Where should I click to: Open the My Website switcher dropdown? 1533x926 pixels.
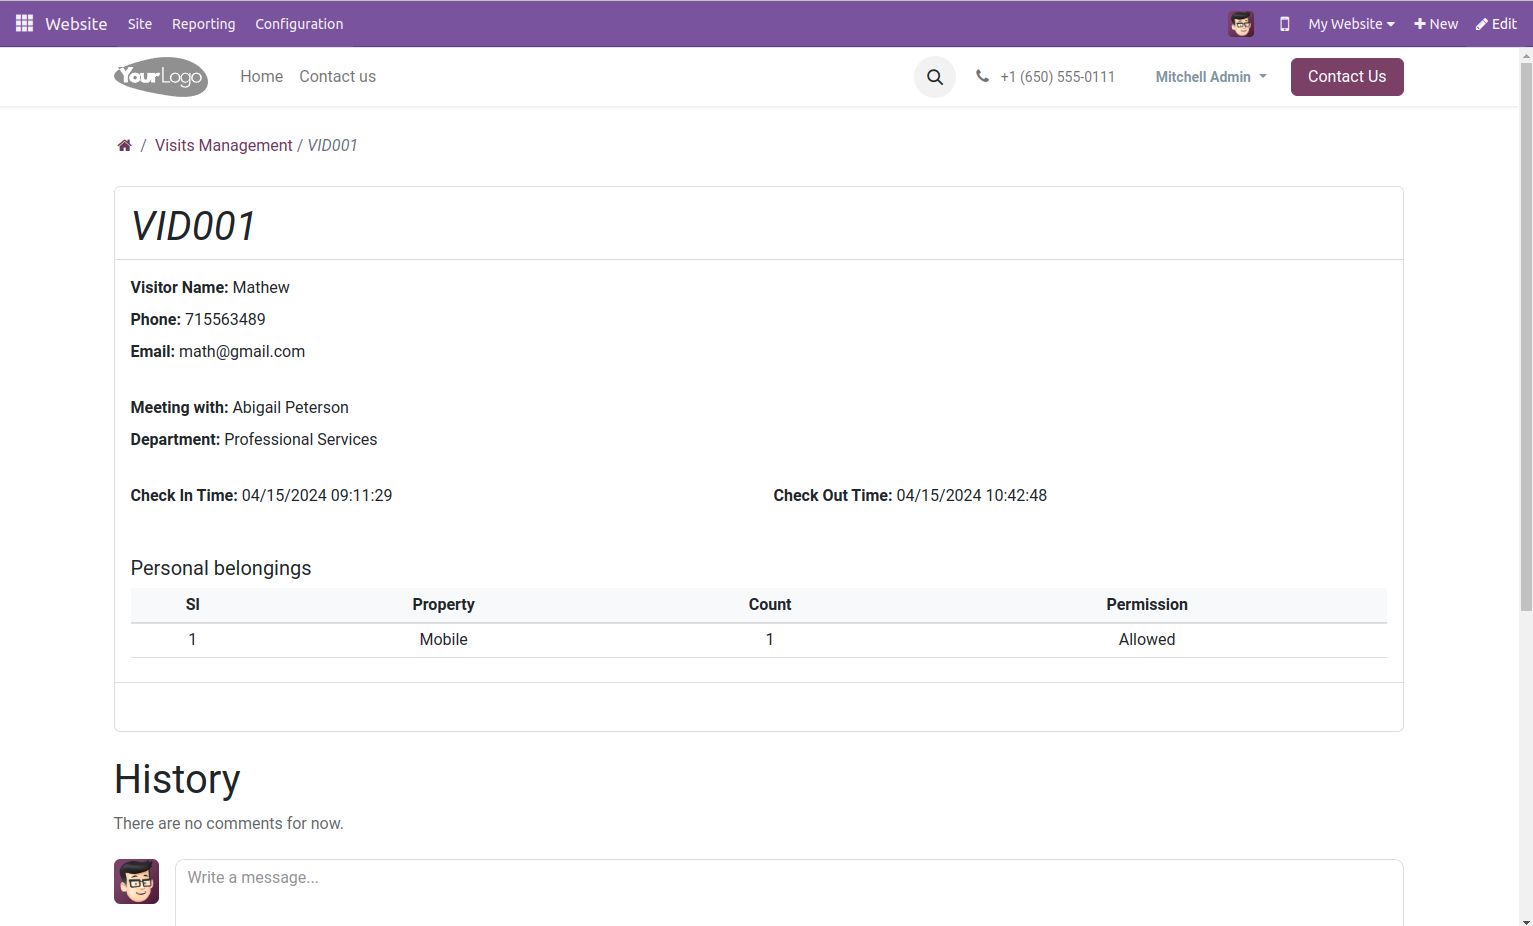click(1350, 24)
